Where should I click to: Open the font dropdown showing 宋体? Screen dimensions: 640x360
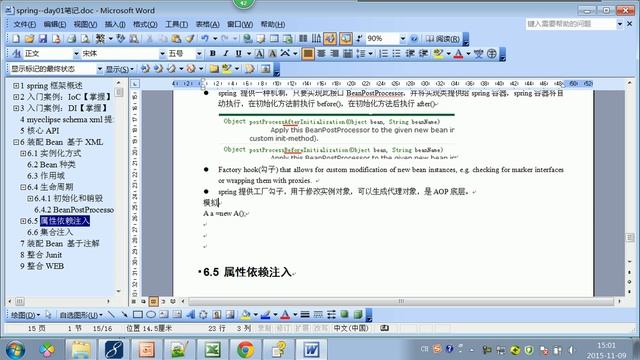pyautogui.click(x=162, y=53)
